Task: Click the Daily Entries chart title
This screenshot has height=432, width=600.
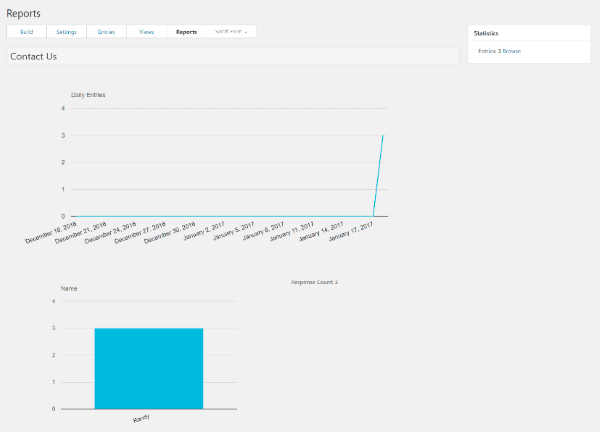Action: (x=88, y=95)
